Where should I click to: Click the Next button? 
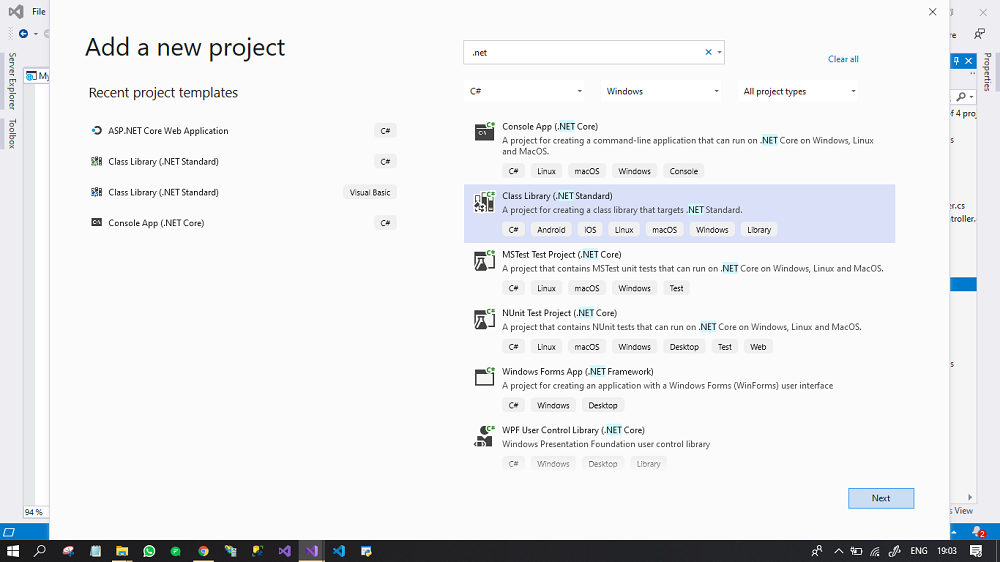pyautogui.click(x=881, y=498)
